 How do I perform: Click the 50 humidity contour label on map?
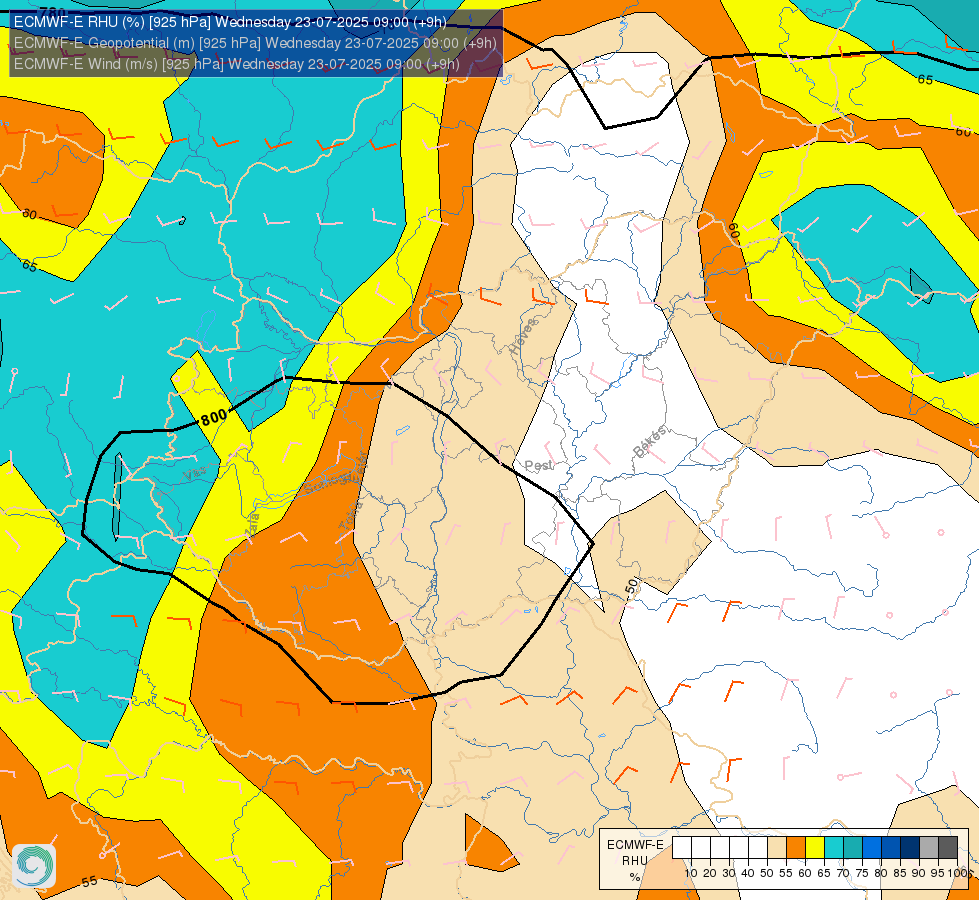(632, 586)
